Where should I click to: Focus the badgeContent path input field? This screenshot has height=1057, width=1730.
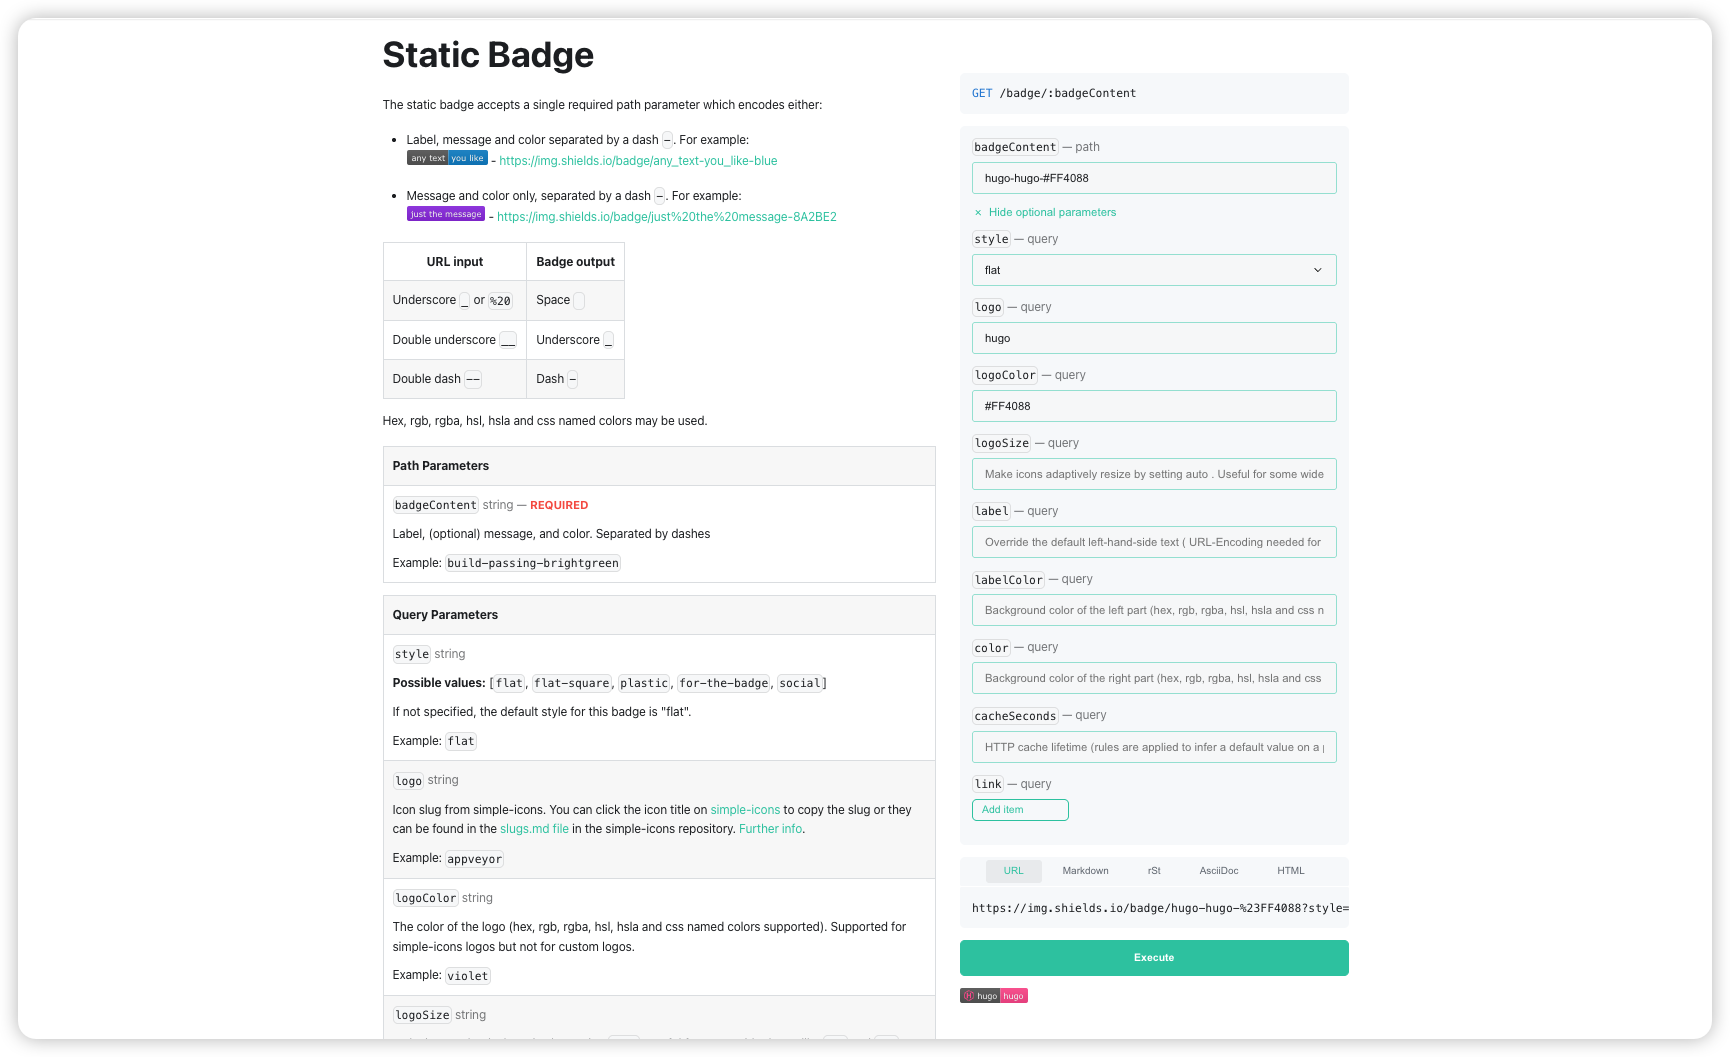[x=1153, y=178]
